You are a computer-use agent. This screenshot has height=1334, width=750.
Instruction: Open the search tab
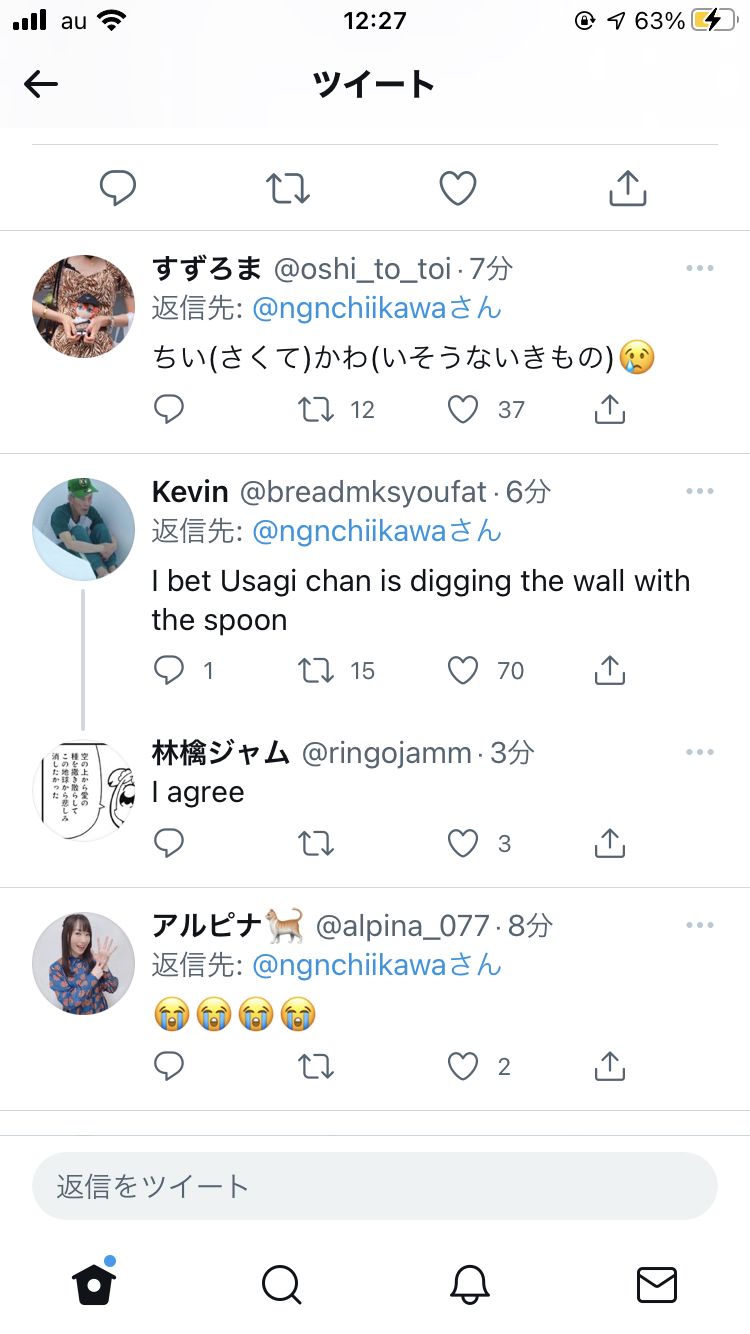click(x=281, y=1284)
